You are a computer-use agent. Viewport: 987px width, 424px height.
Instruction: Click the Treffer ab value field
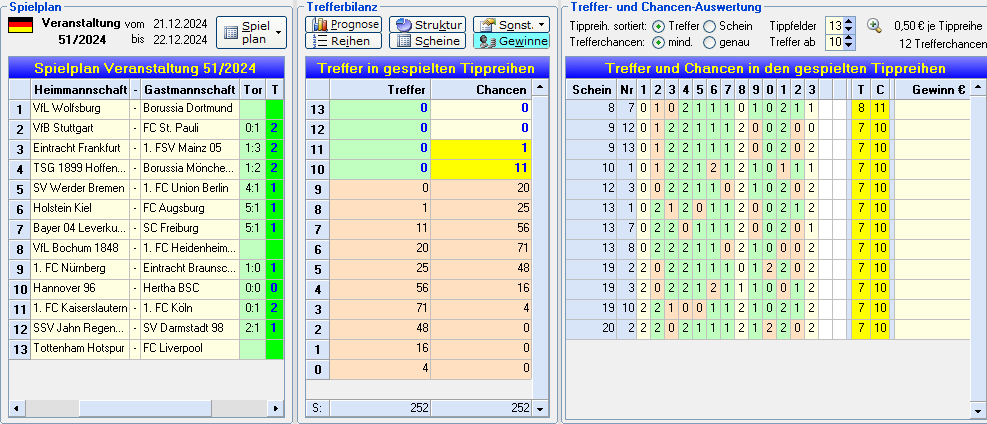835,42
